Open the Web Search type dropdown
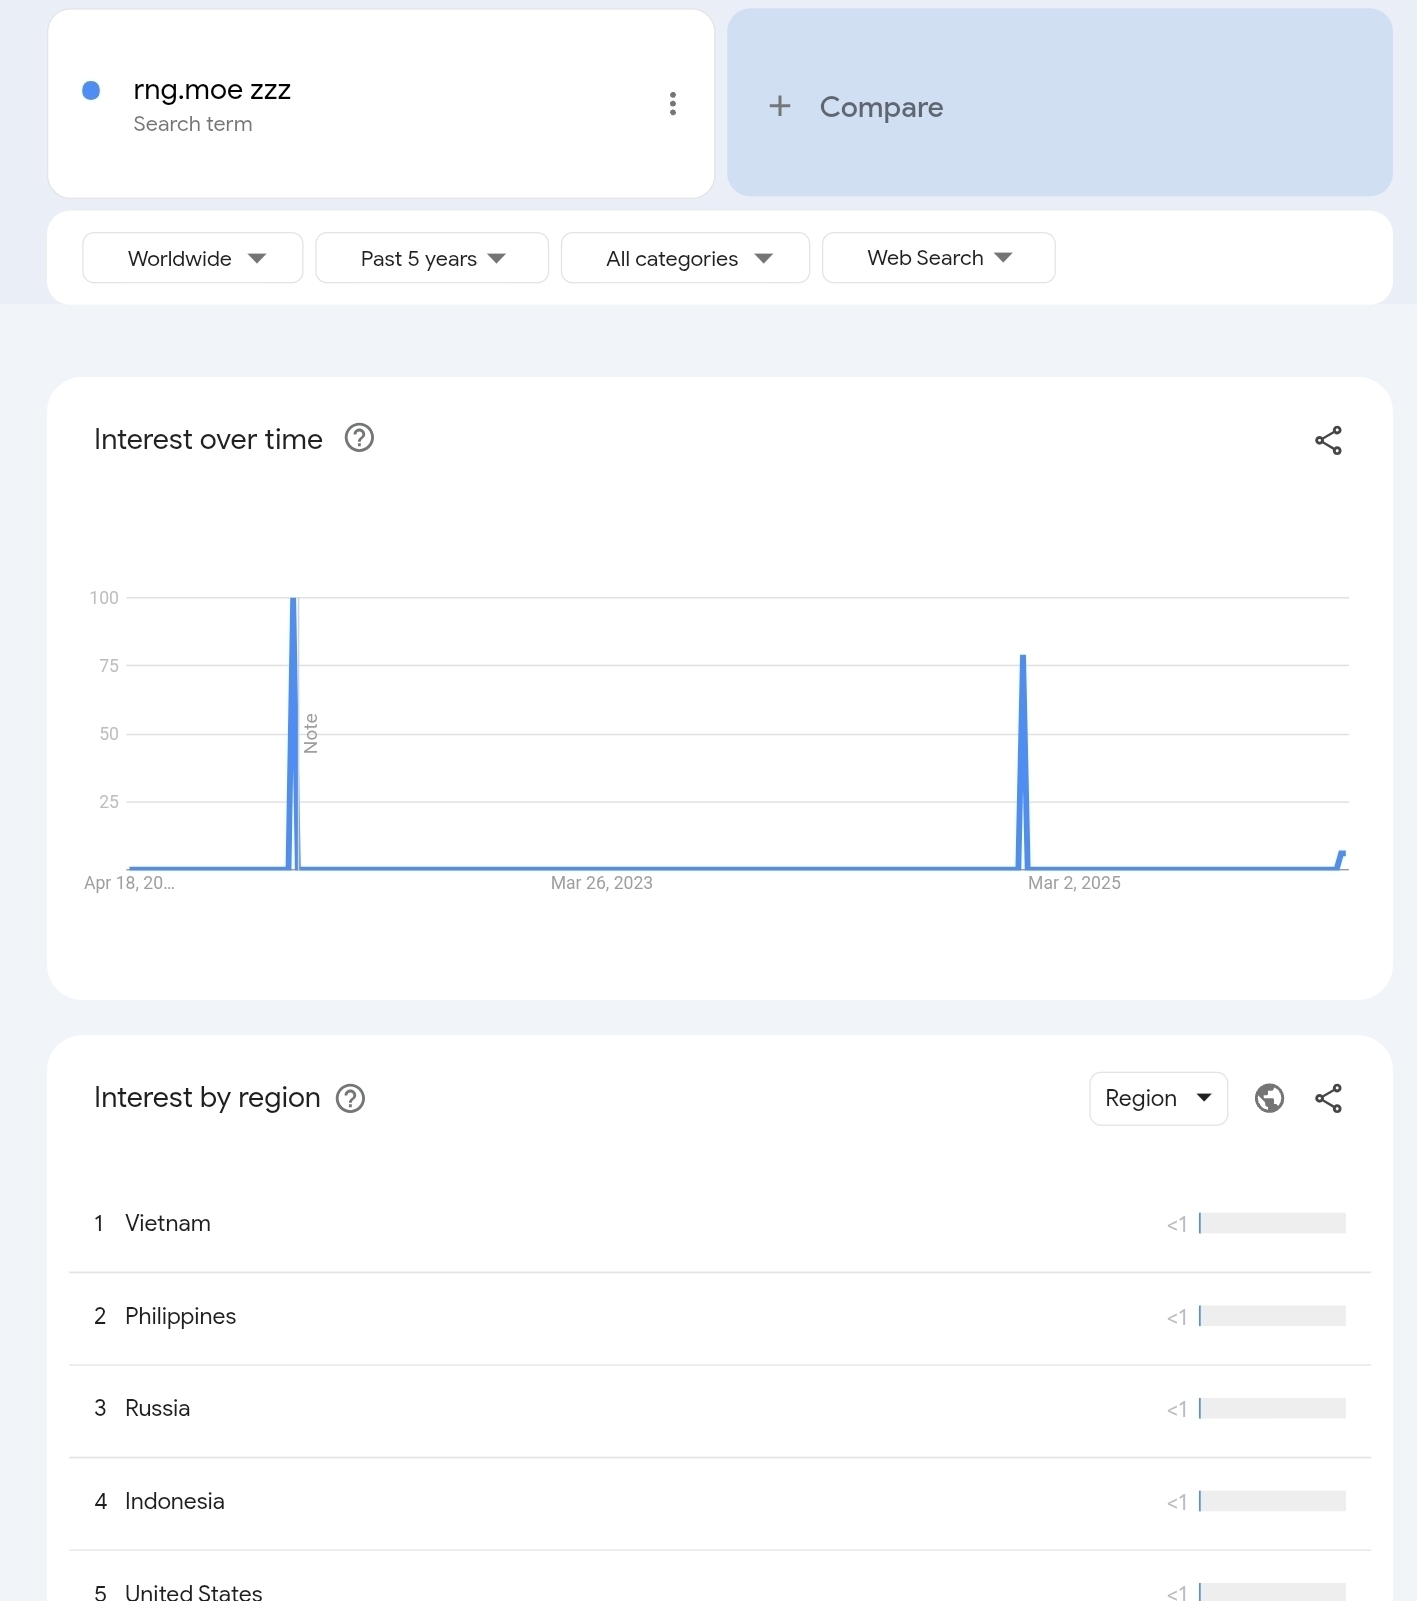Screen dimensions: 1417x1601 (938, 258)
